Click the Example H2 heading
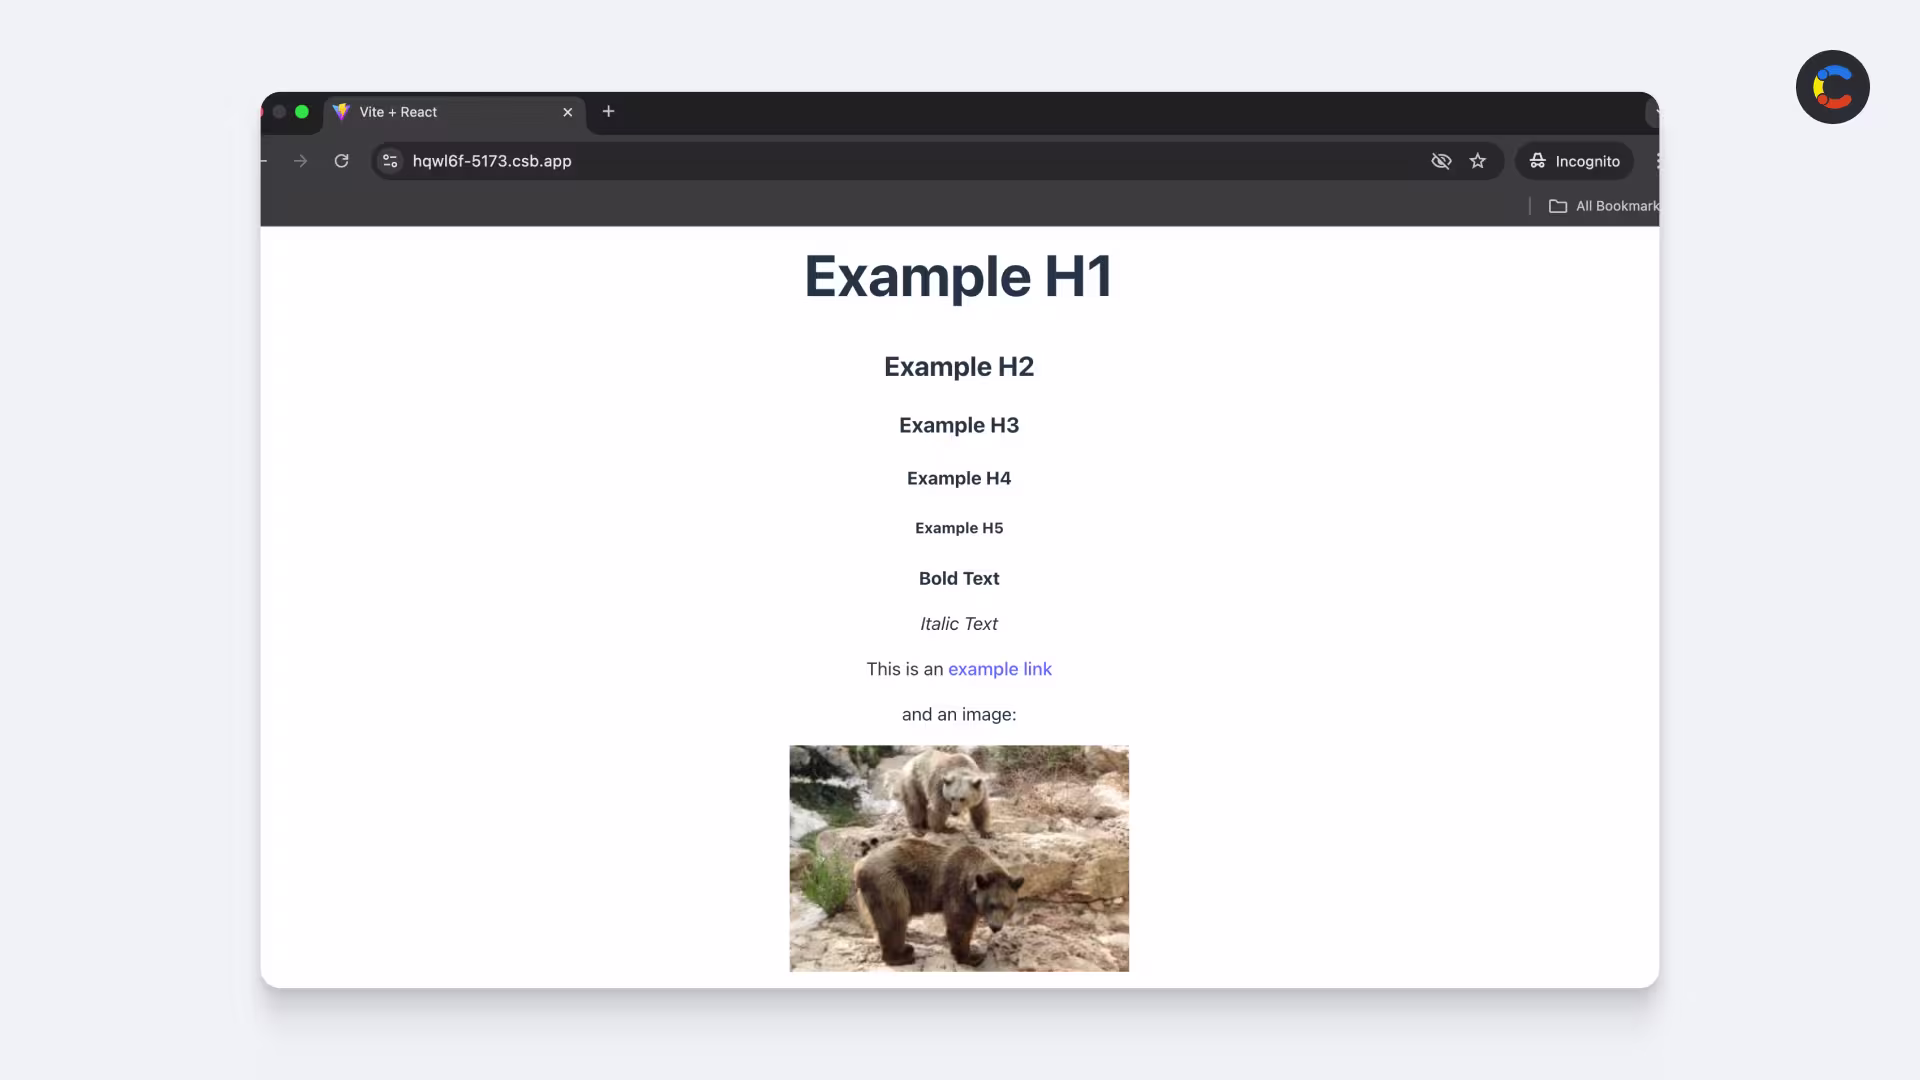 [x=959, y=367]
